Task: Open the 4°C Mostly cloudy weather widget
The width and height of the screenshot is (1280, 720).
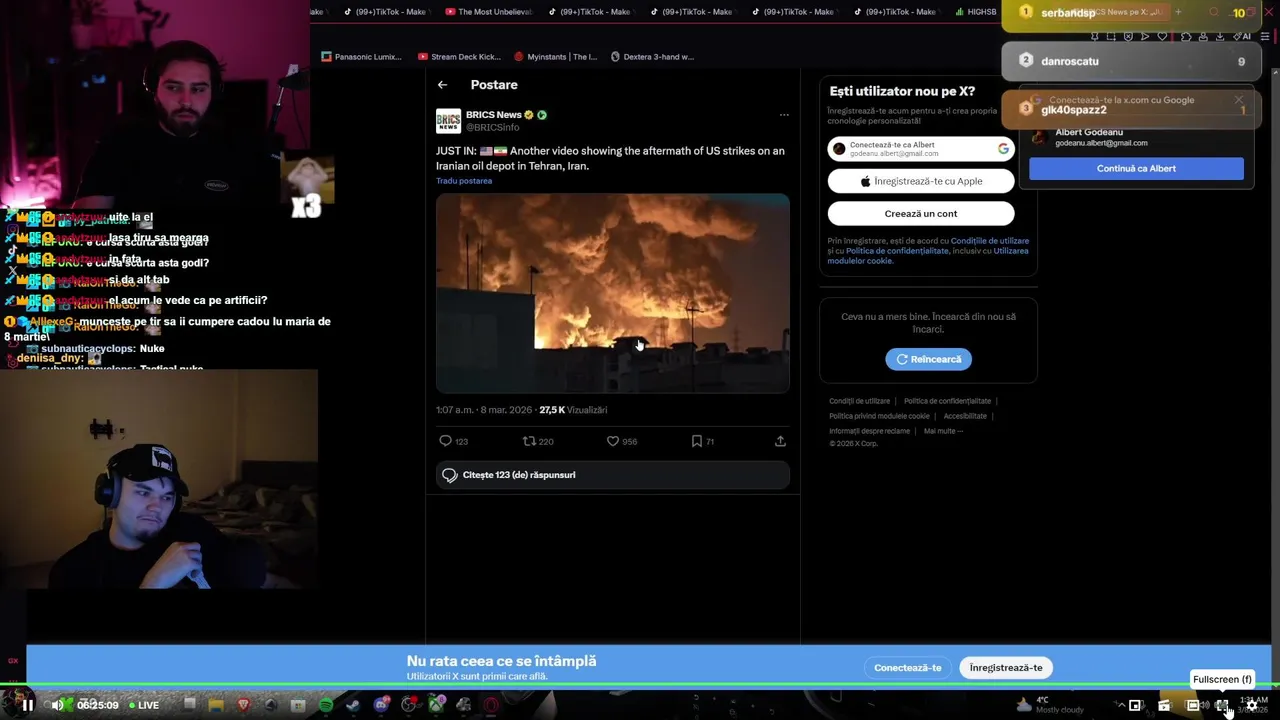Action: point(1050,705)
